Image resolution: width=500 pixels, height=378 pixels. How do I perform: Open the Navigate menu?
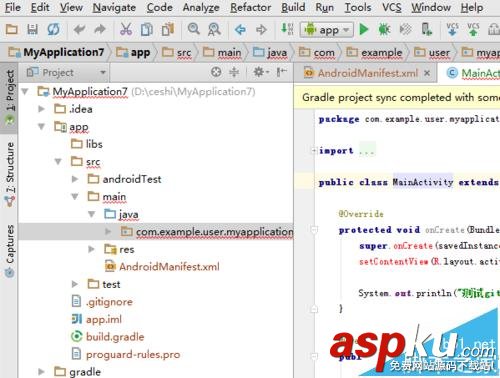(114, 7)
